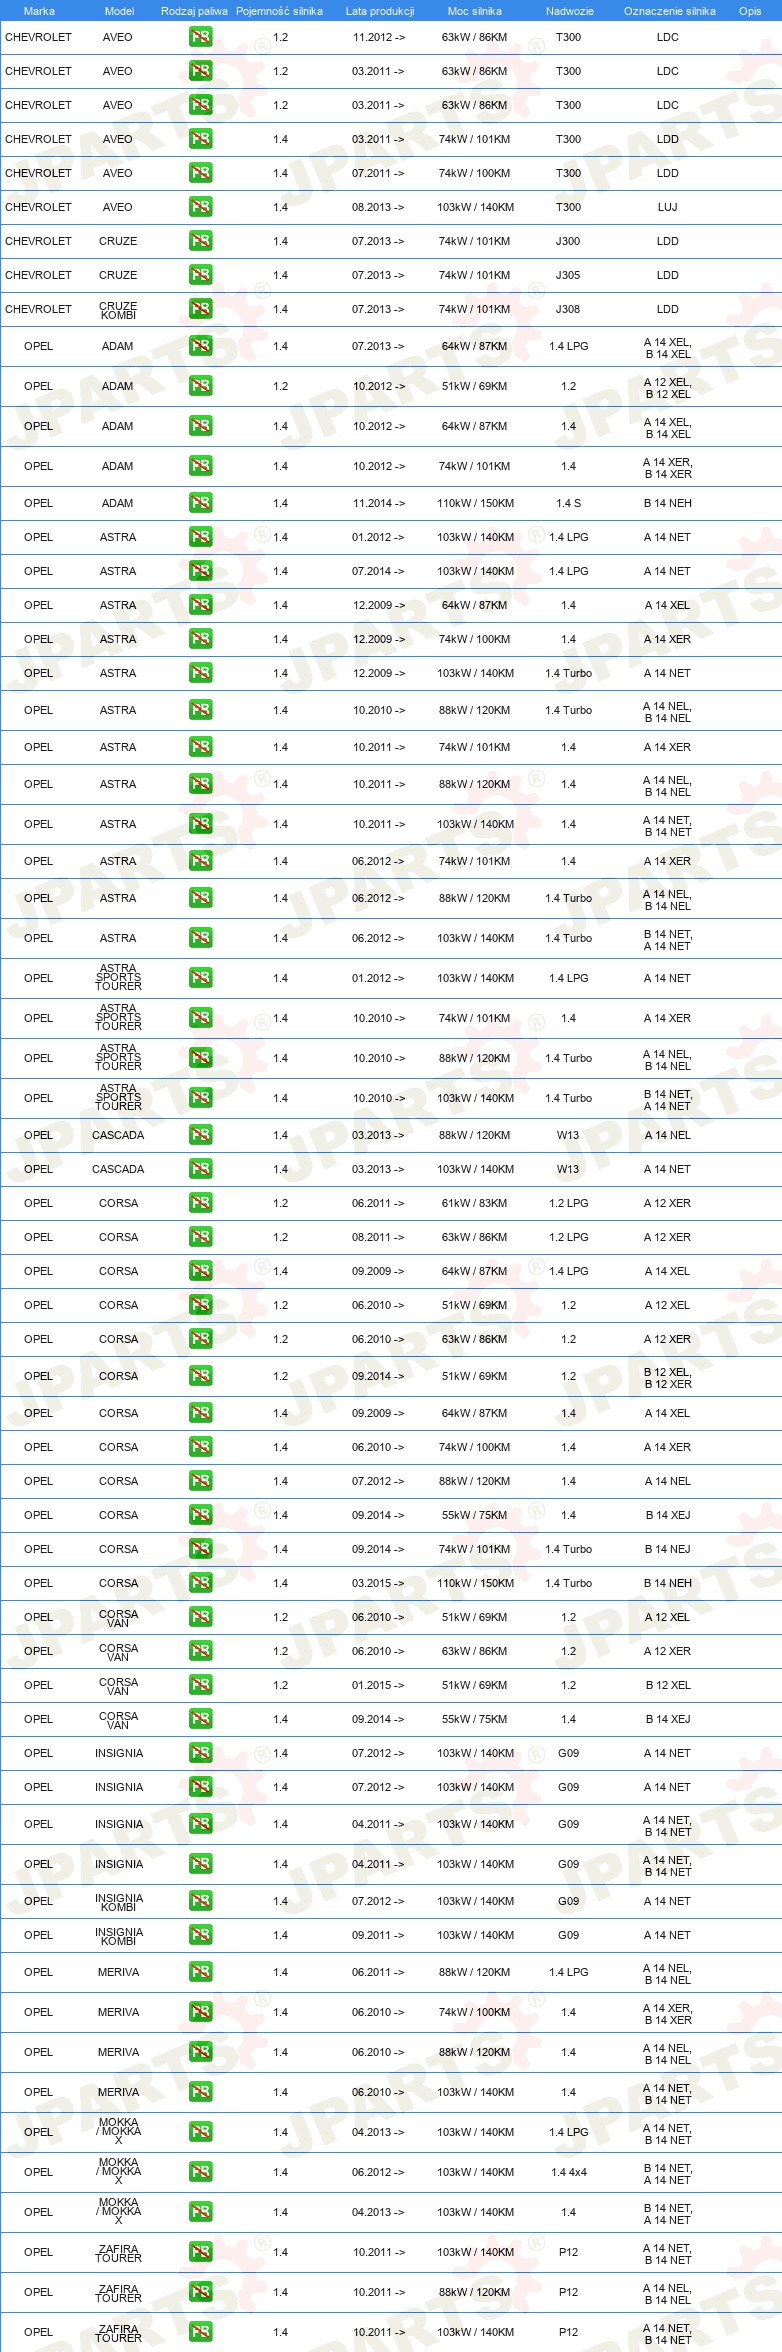
Task: Click the fuel icon for Aveo 08.2013 LUJ
Action: click(200, 207)
